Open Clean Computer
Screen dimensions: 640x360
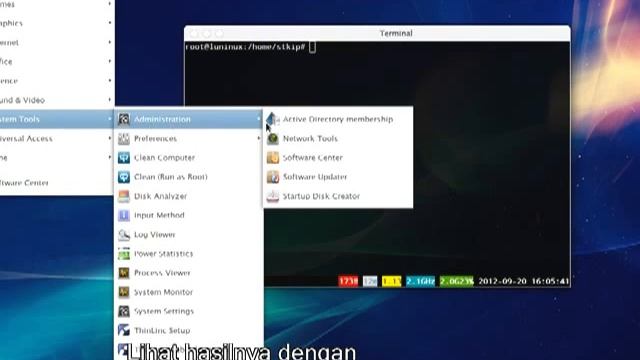click(189, 158)
